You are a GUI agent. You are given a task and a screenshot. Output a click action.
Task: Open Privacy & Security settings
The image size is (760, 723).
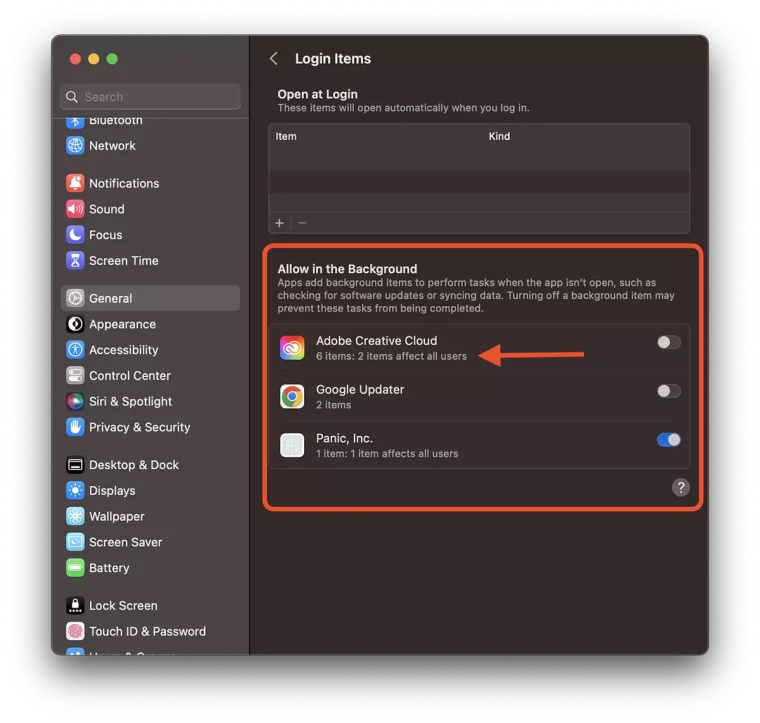(150, 427)
